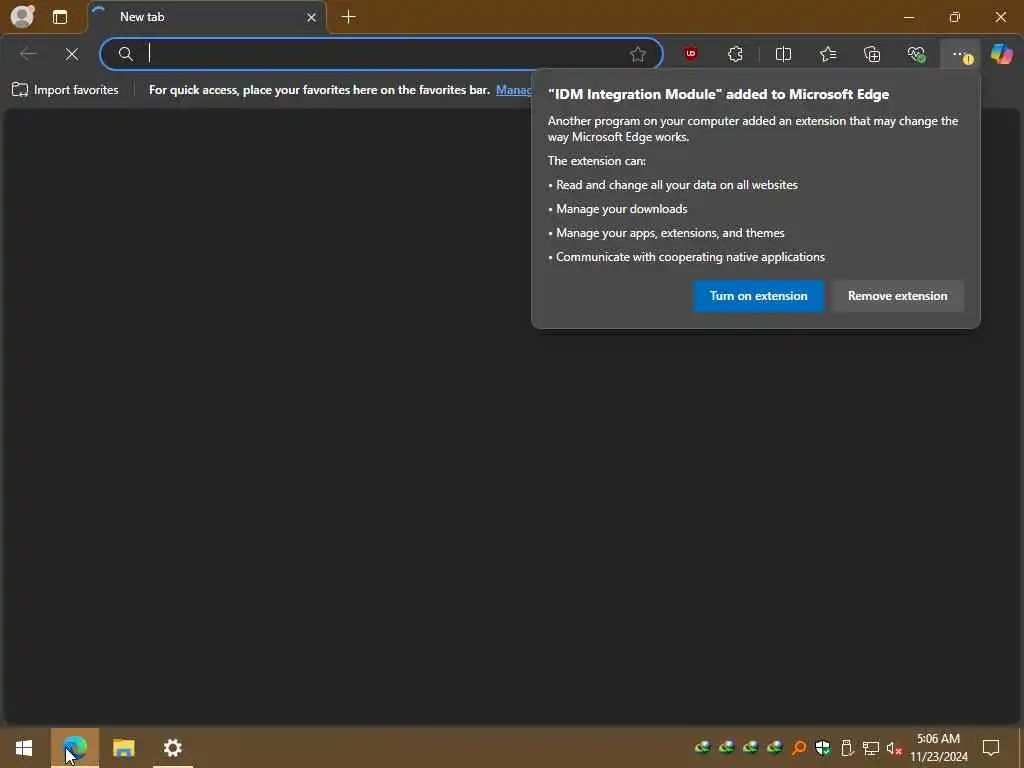Open network status tray icon
Screen dimensions: 1024x768
click(871, 748)
